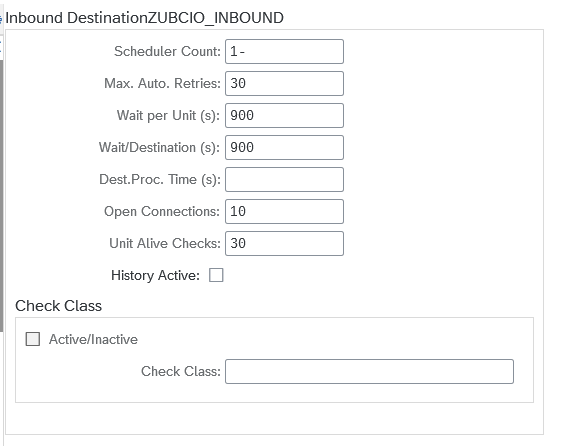Image resolution: width=570 pixels, height=446 pixels.
Task: Edit the Open Connections field
Action: (284, 212)
